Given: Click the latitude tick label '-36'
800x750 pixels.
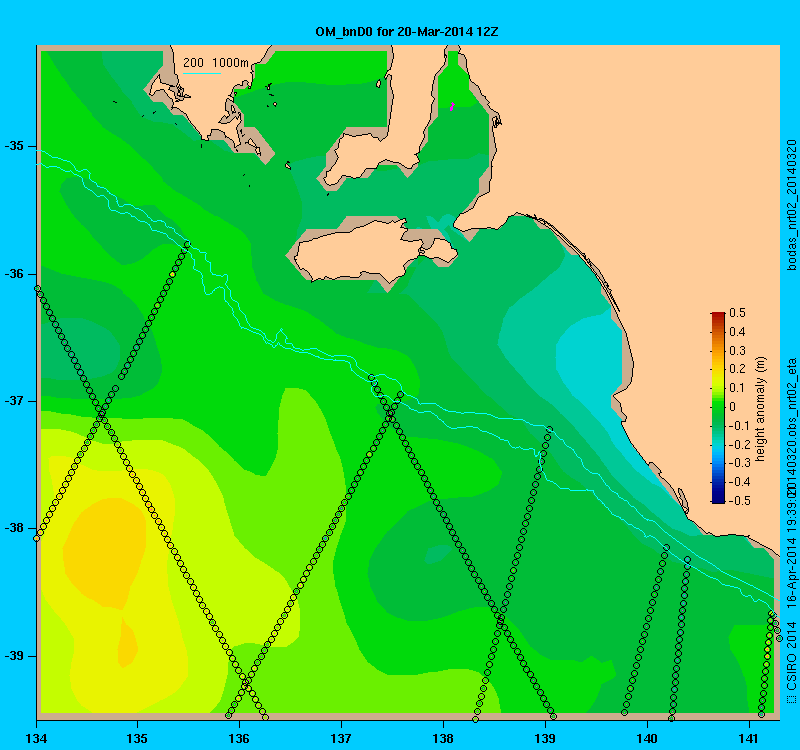Looking at the screenshot, I should [x=14, y=274].
